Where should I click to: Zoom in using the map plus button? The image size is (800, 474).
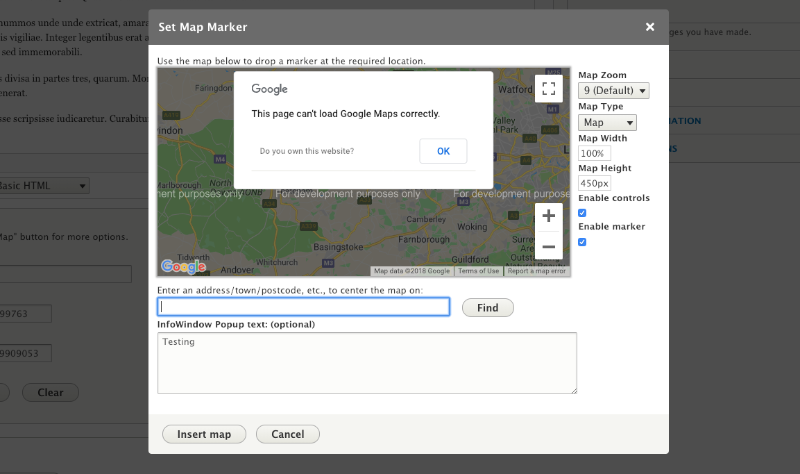tap(548, 216)
